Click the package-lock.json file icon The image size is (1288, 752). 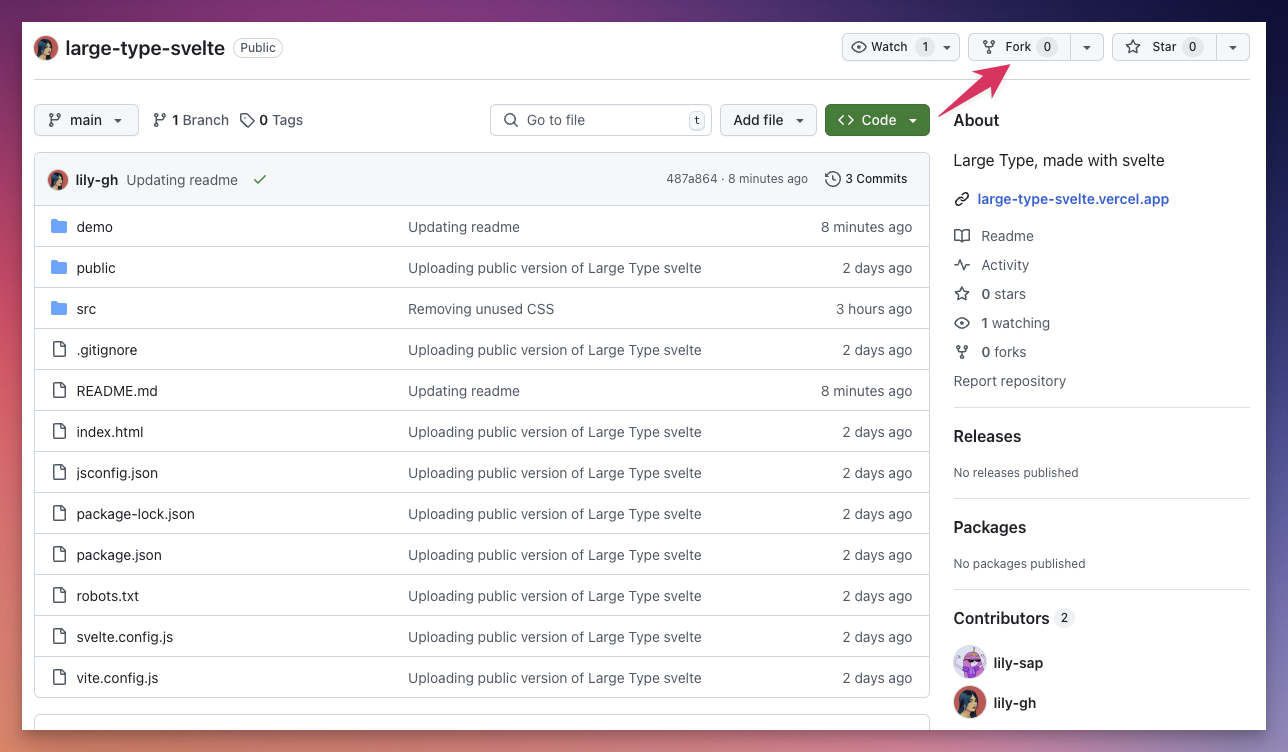[x=59, y=514]
